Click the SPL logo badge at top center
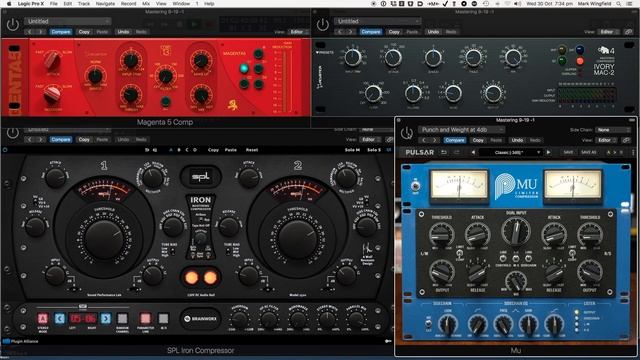Viewport: 640px width, 360px height. [201, 177]
